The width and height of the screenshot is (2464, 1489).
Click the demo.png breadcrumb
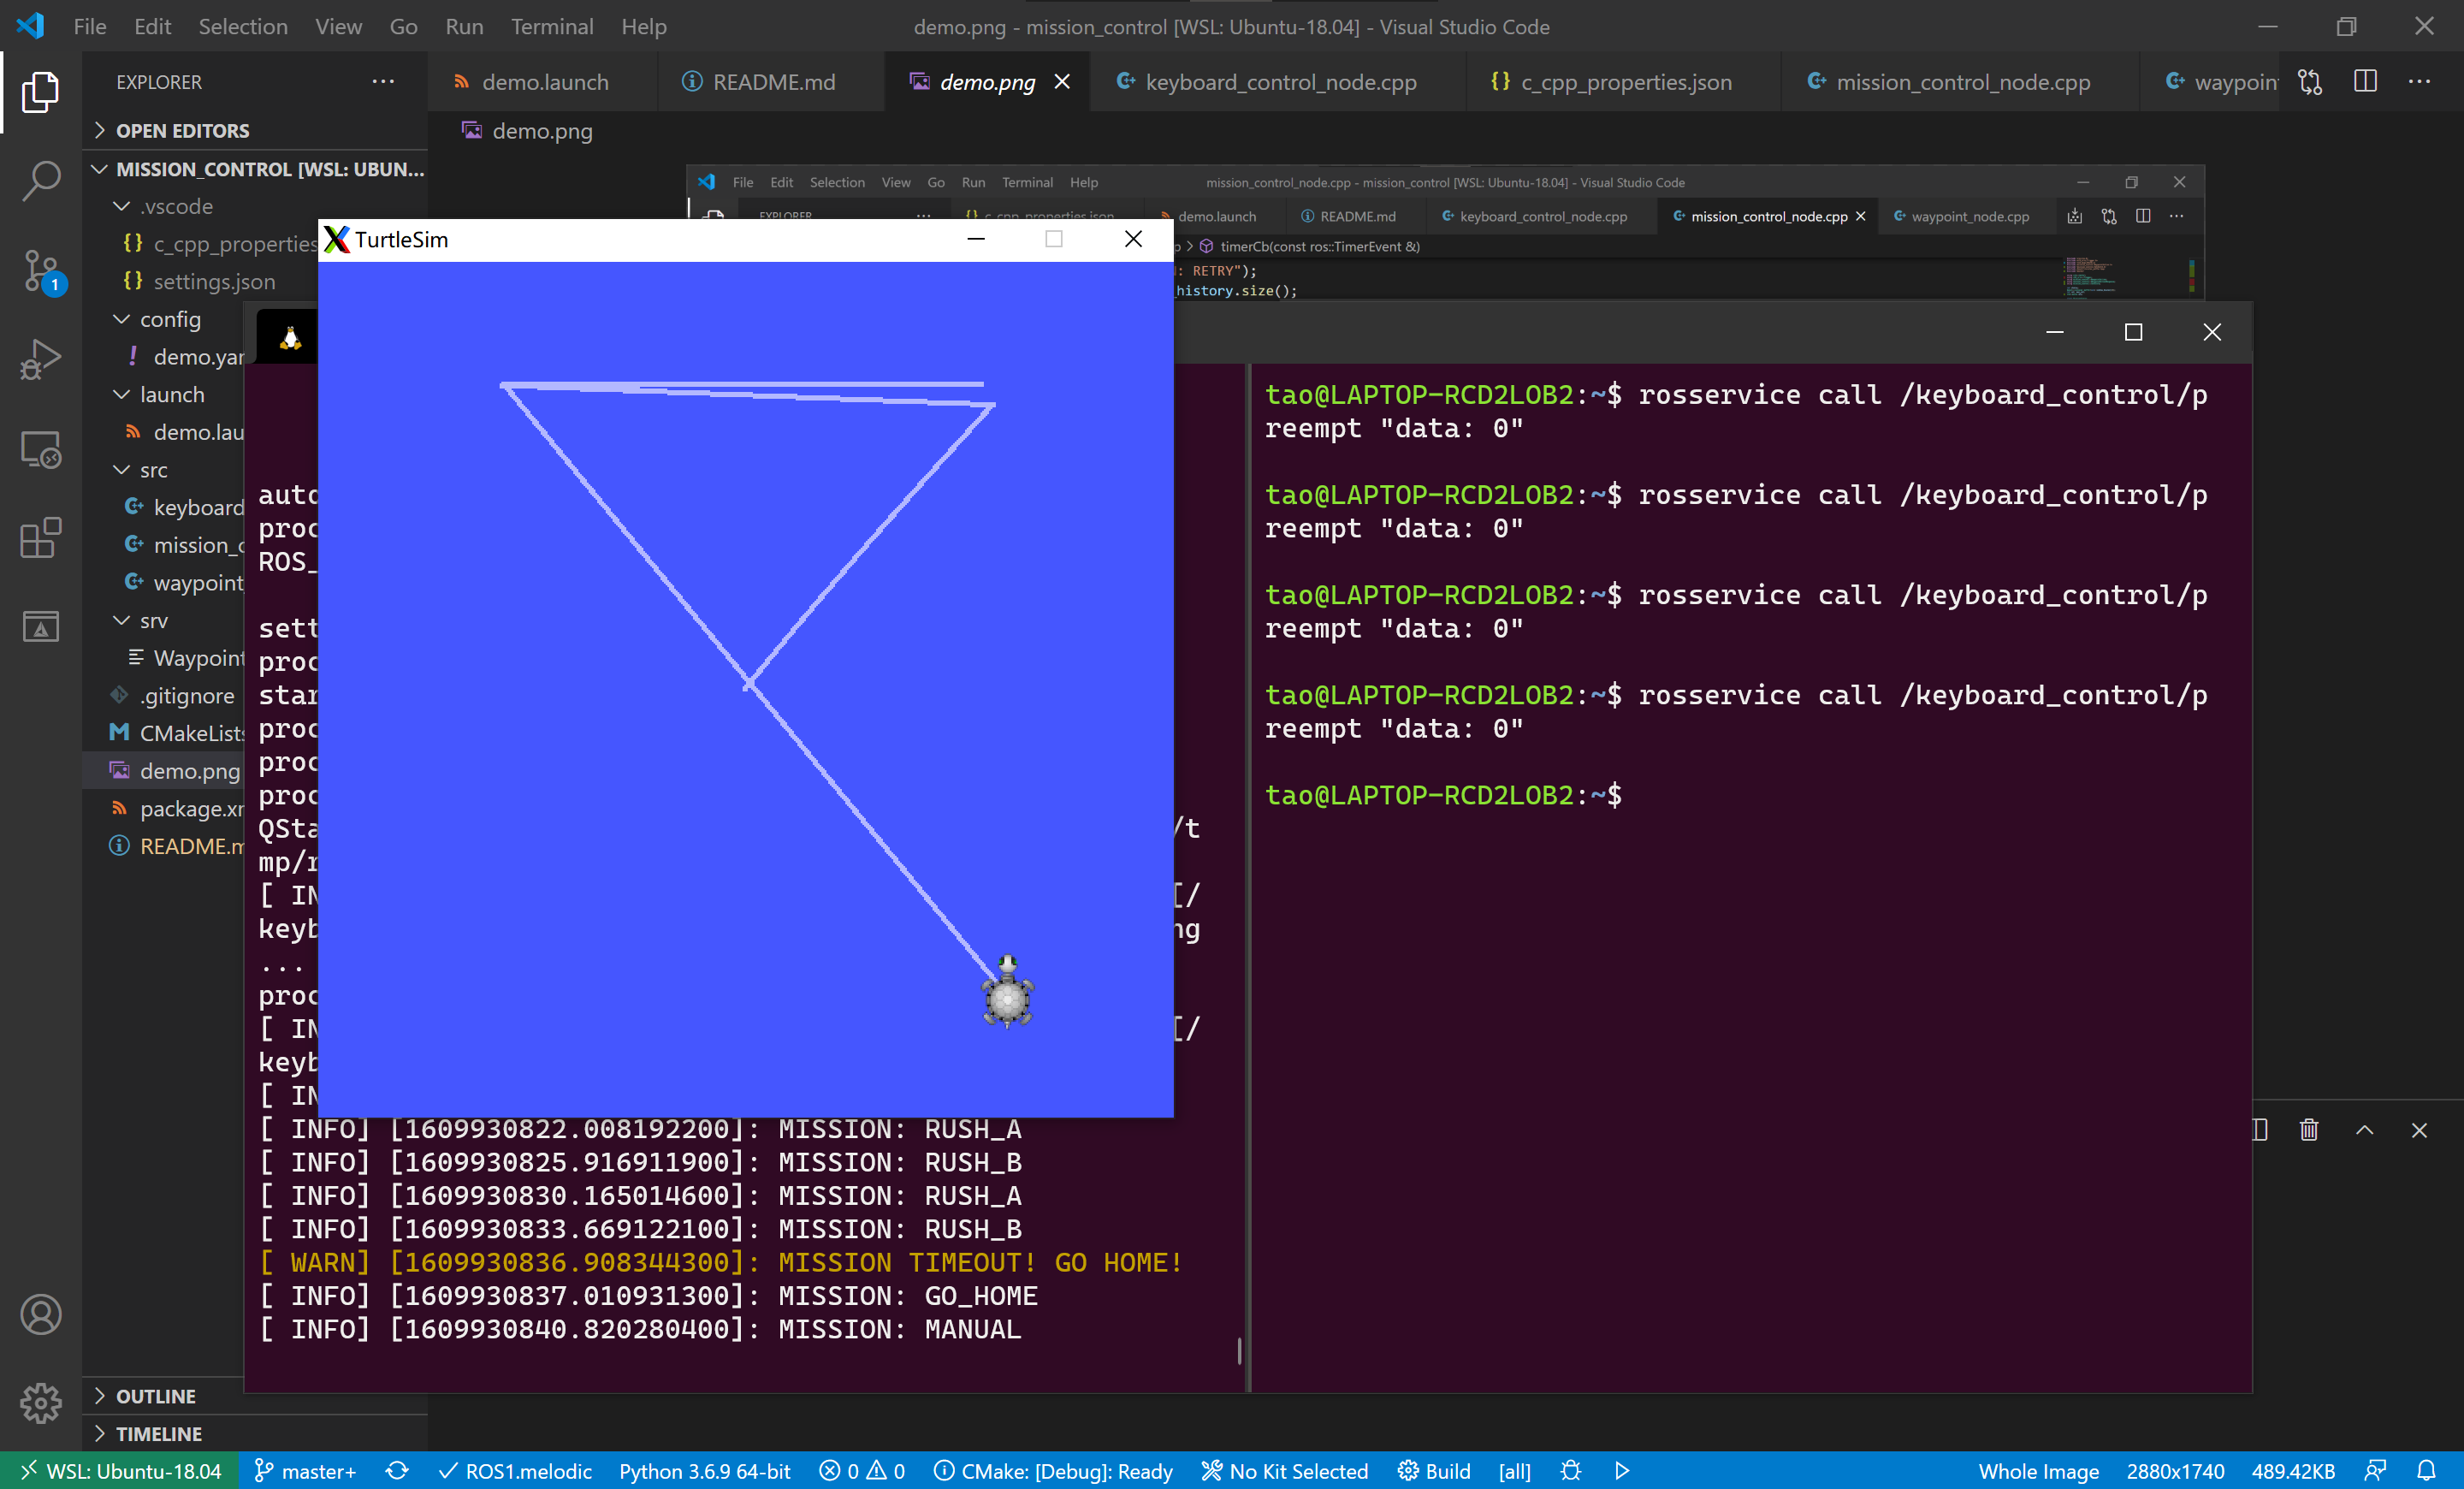coord(527,131)
